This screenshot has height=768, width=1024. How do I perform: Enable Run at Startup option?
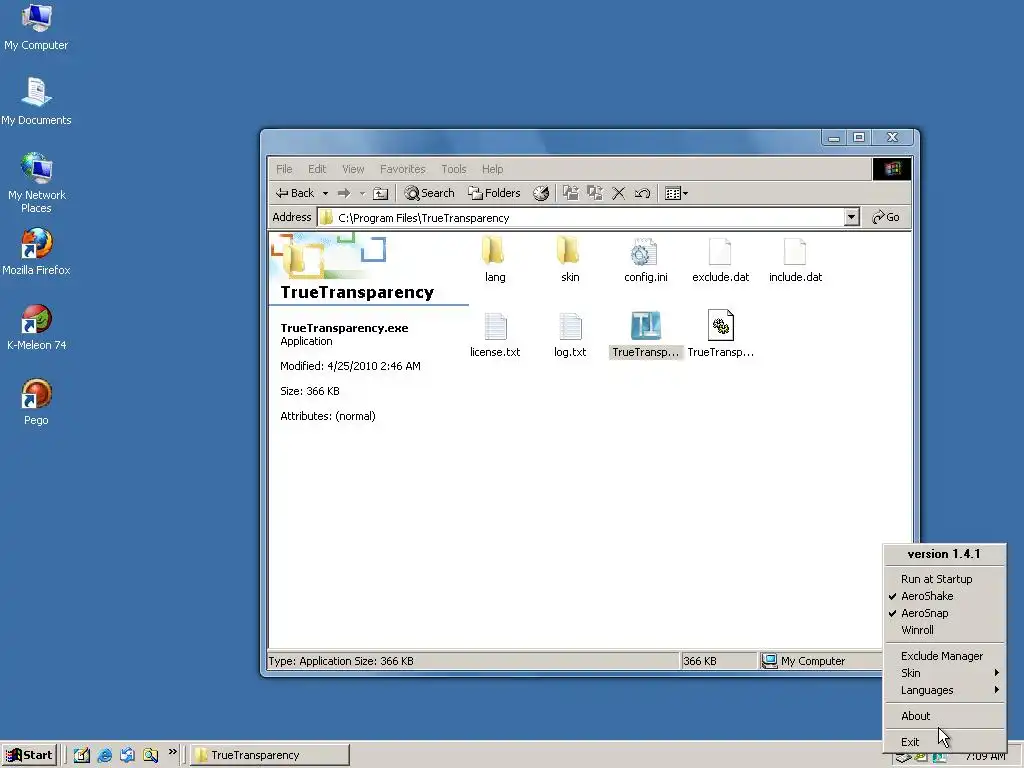coord(944,579)
